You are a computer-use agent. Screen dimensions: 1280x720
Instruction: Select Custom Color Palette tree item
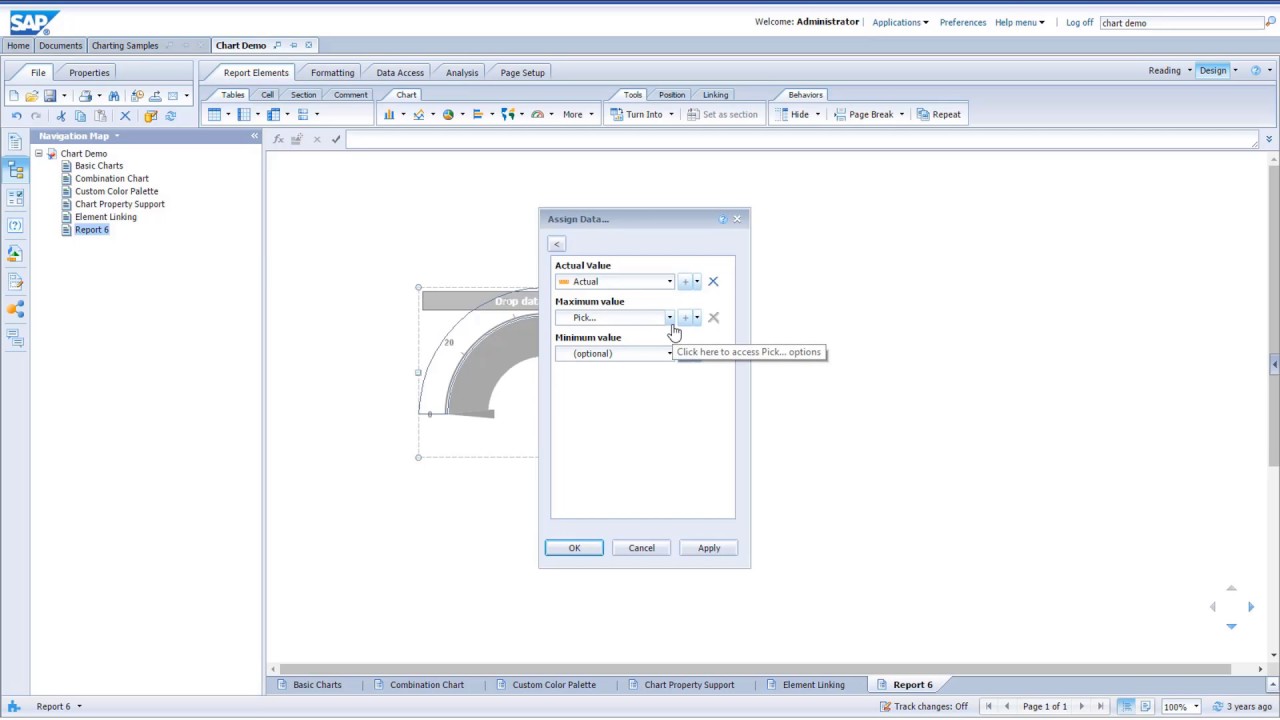pos(116,192)
